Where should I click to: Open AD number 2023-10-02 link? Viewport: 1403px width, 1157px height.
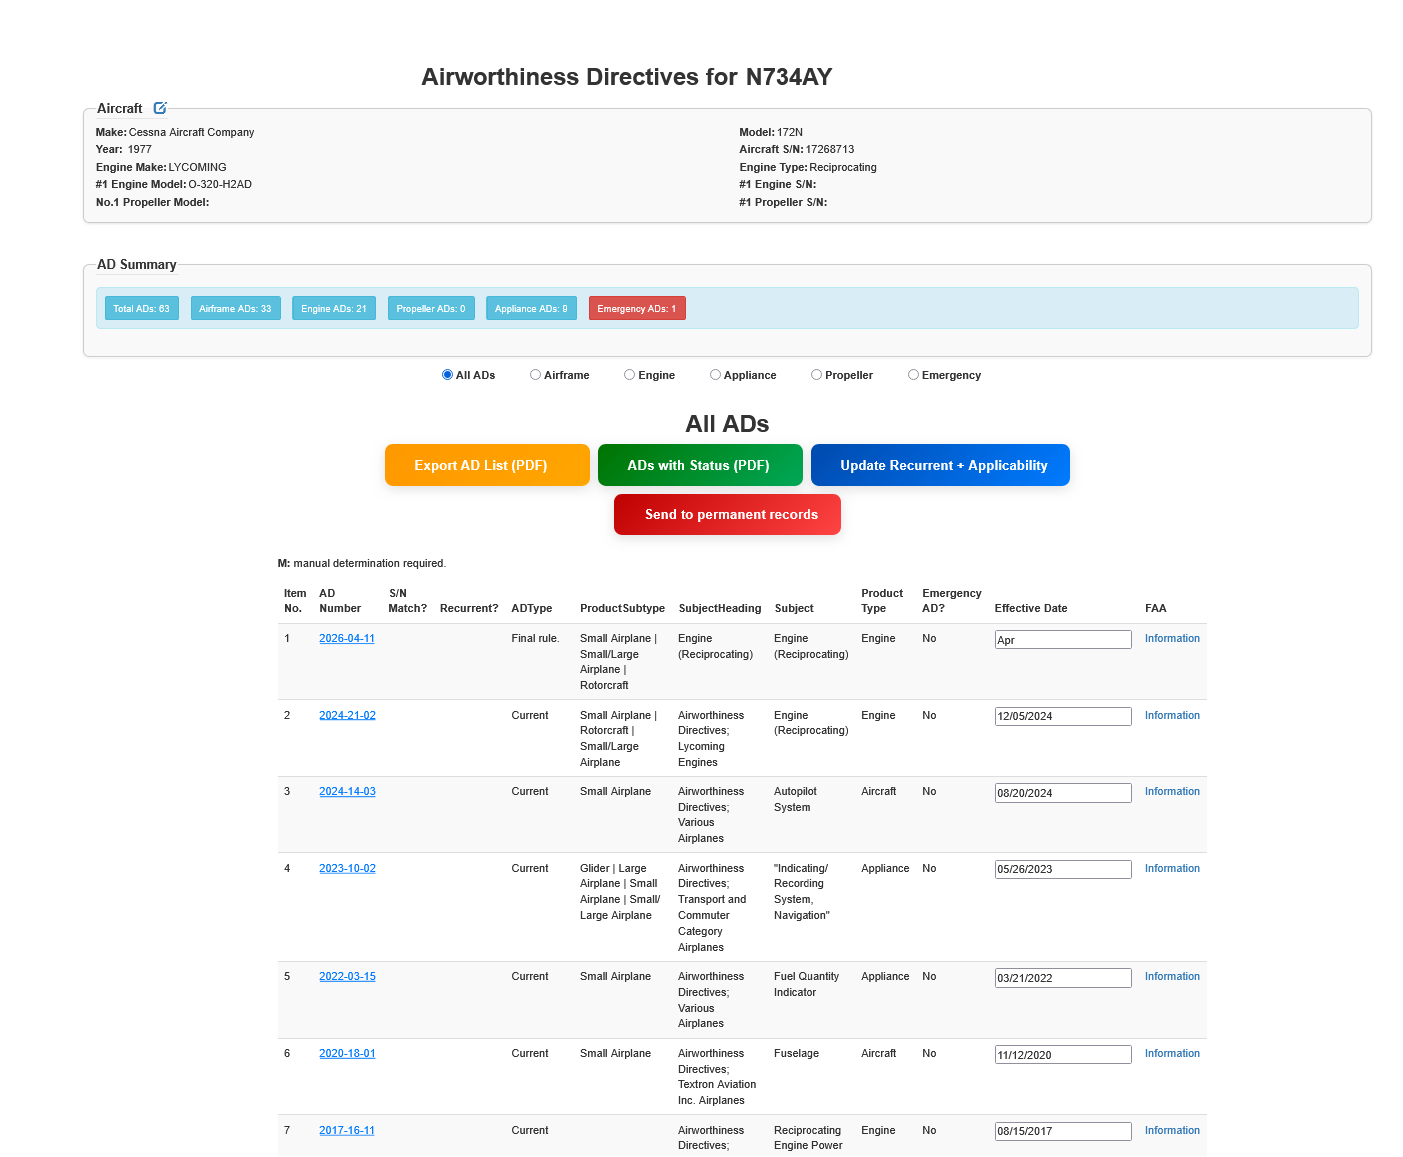[347, 868]
